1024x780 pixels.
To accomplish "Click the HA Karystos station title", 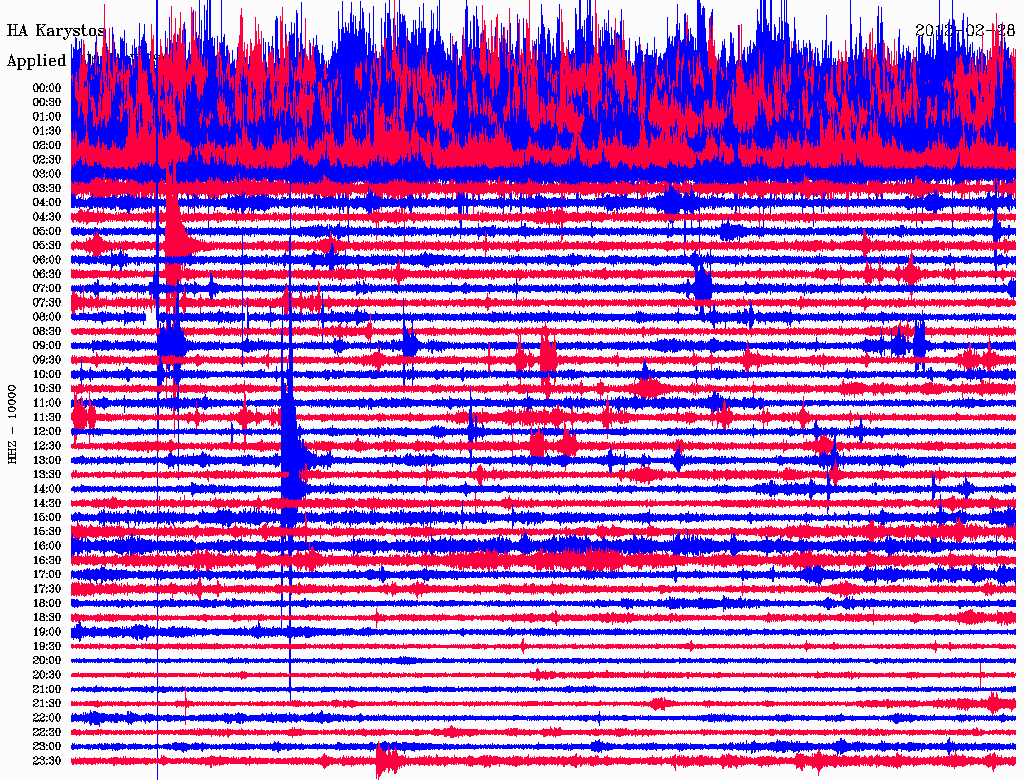I will 56,31.
